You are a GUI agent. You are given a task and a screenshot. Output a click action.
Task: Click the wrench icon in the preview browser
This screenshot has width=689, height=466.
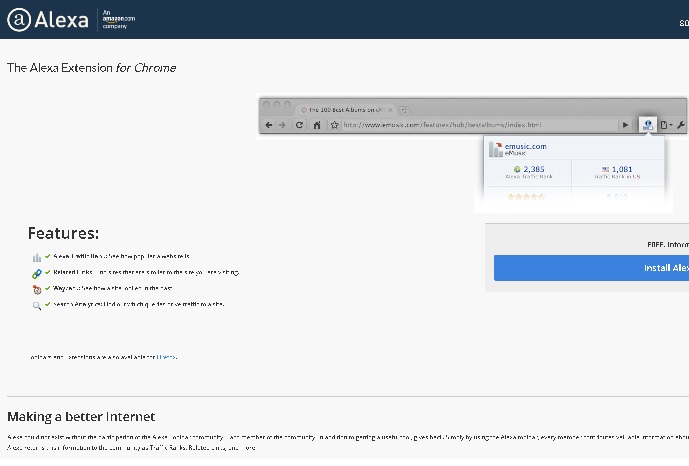(x=681, y=125)
